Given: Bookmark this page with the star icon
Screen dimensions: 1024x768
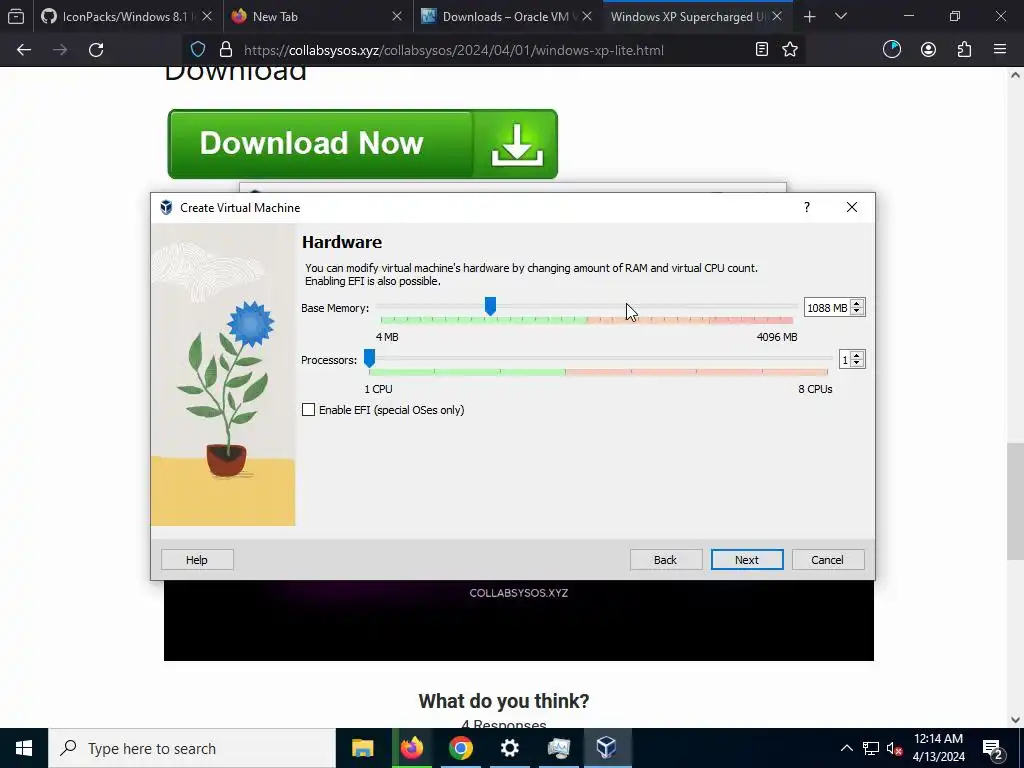Looking at the screenshot, I should (790, 50).
